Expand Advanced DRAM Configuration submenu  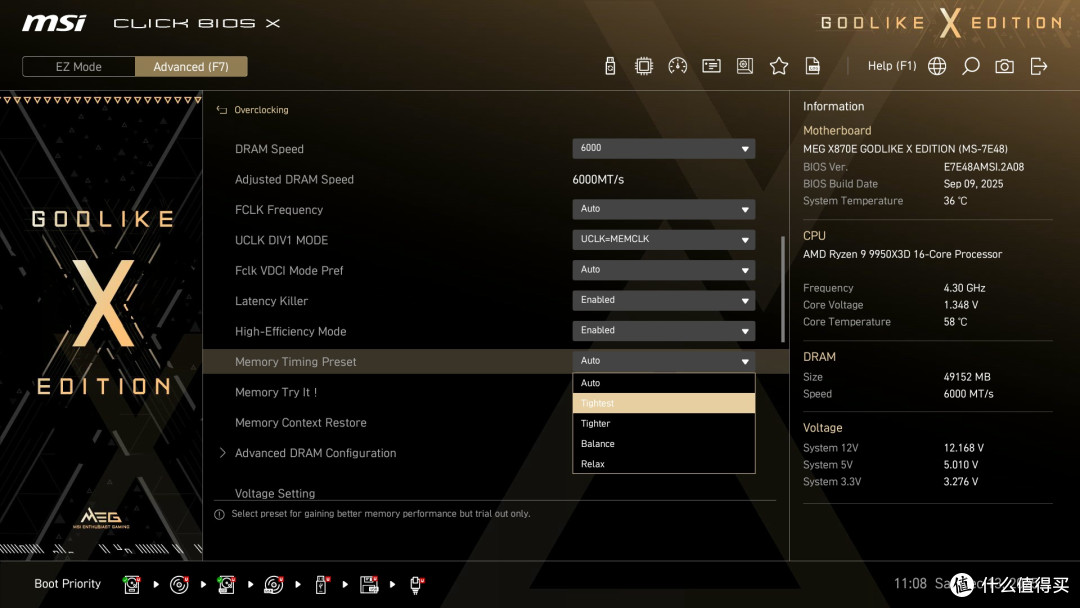(315, 453)
